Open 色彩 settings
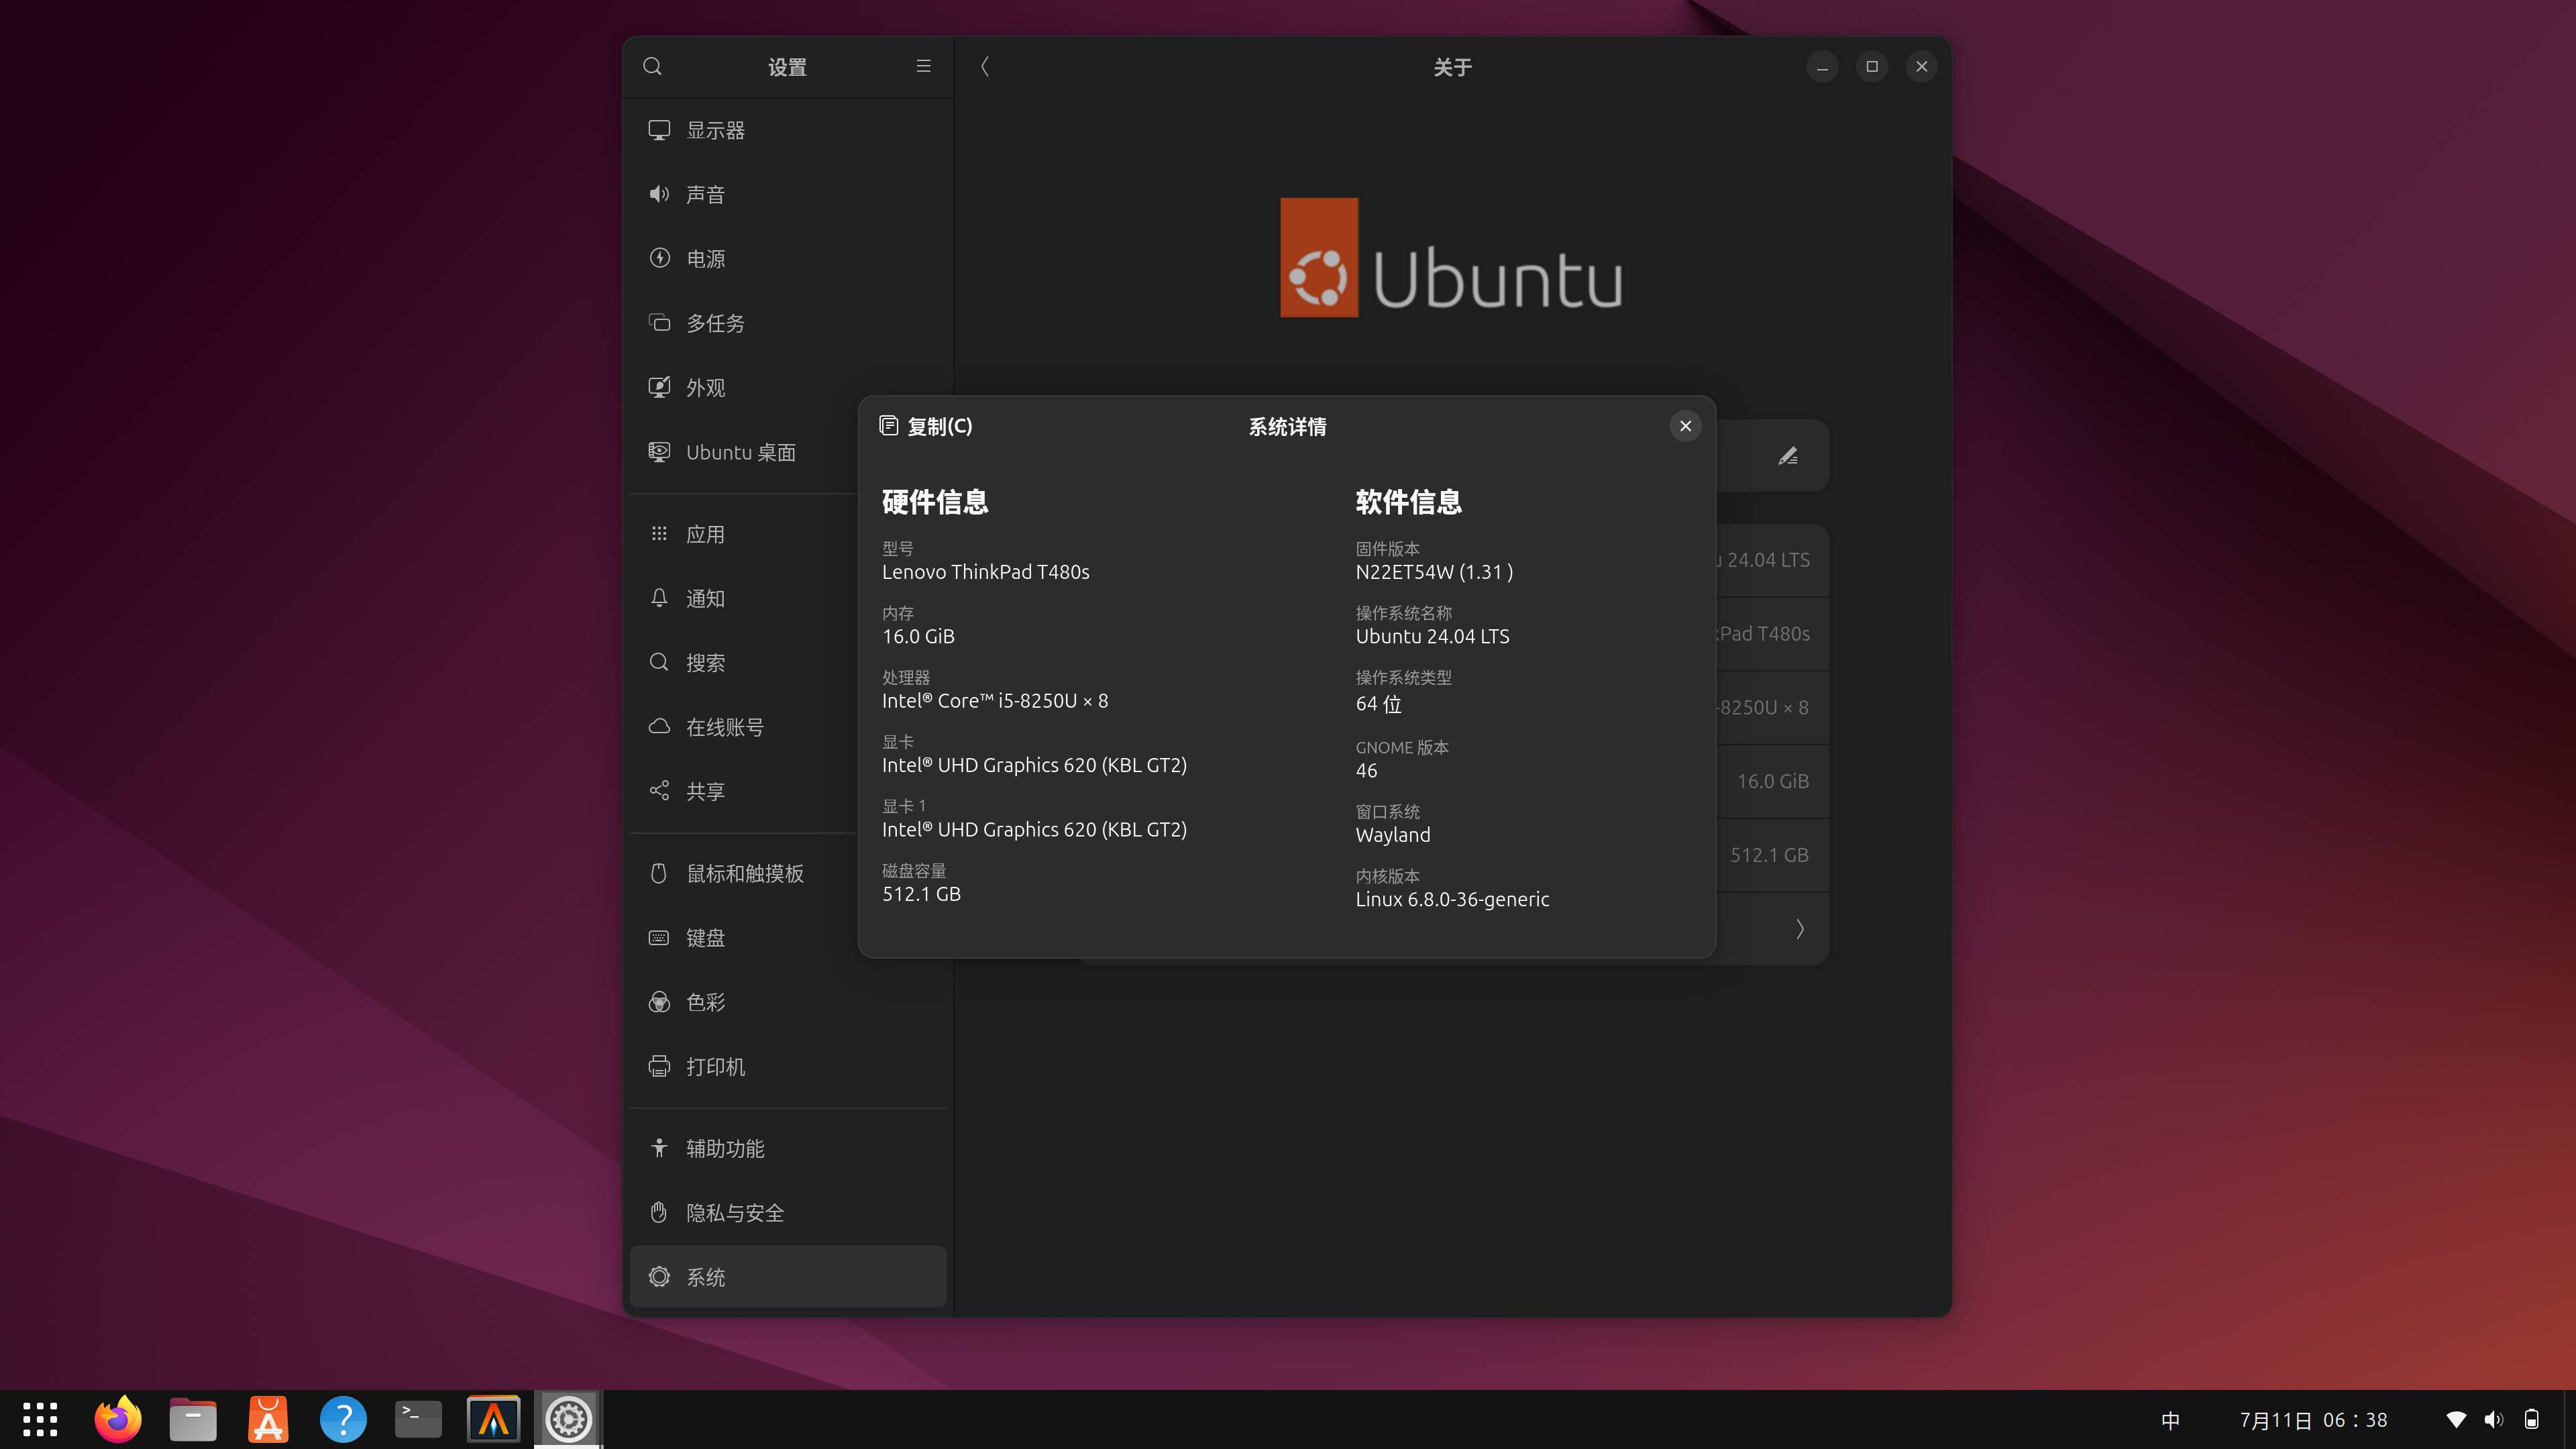Image resolution: width=2576 pixels, height=1449 pixels. point(788,1002)
